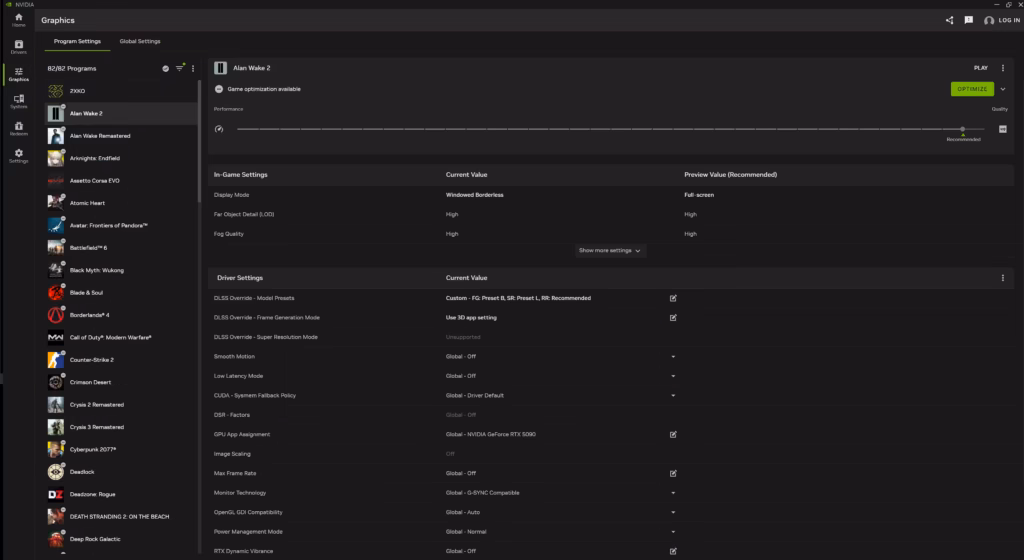The height and width of the screenshot is (560, 1024).
Task: Click the check-mark icon beside 82/82 Programs
Action: [x=165, y=69]
